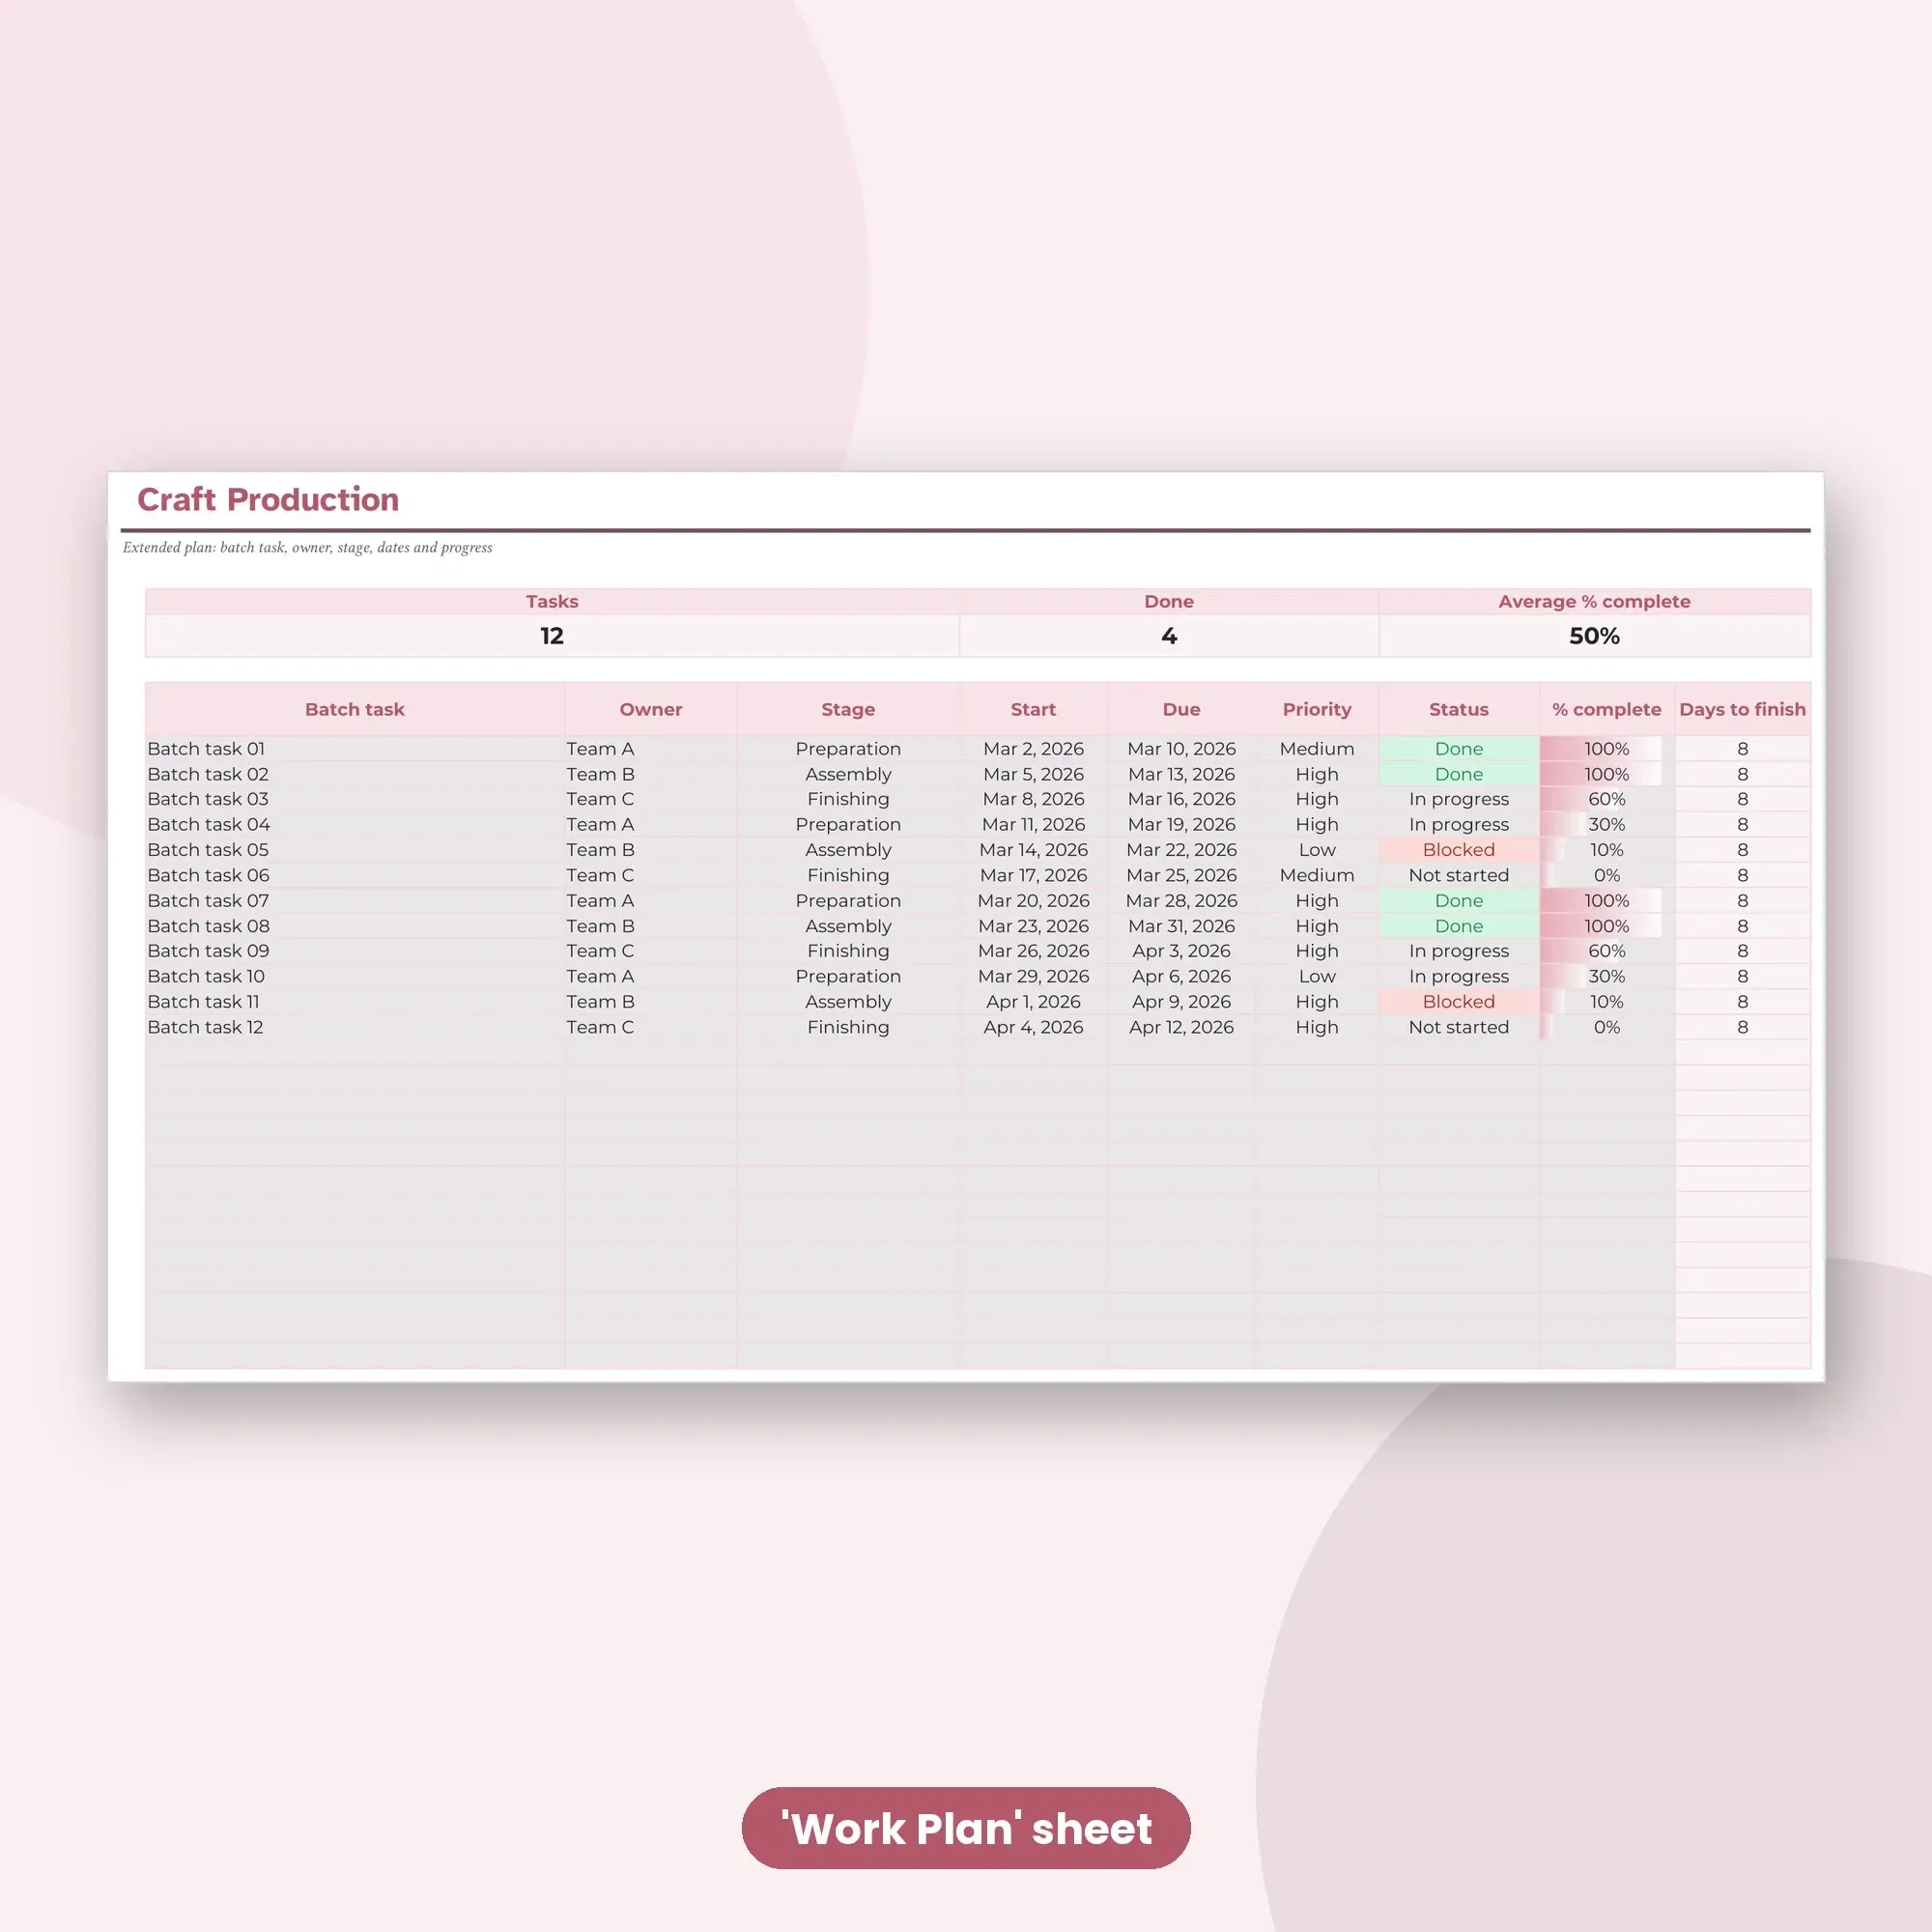This screenshot has height=1932, width=1932.
Task: Click the Start column header
Action: [1033, 709]
